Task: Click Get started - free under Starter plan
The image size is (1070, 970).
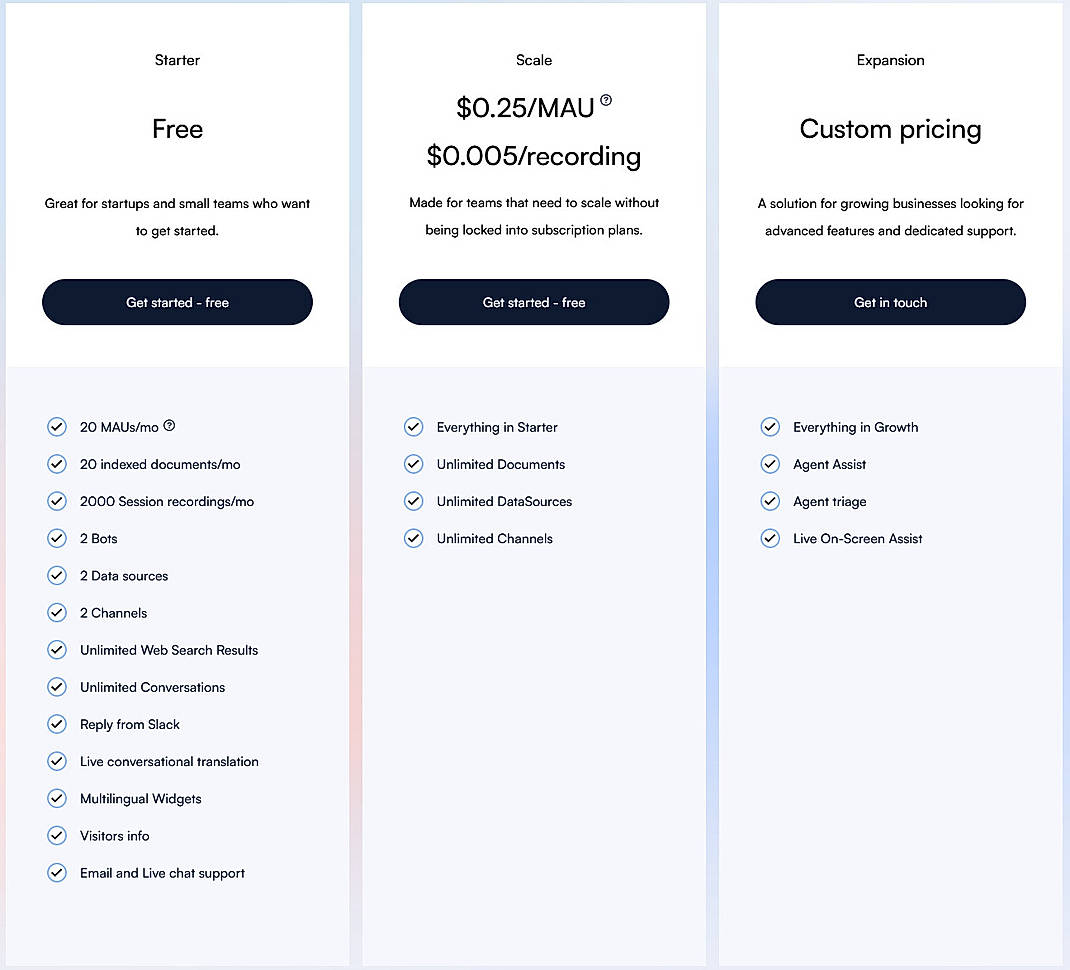Action: pos(177,302)
